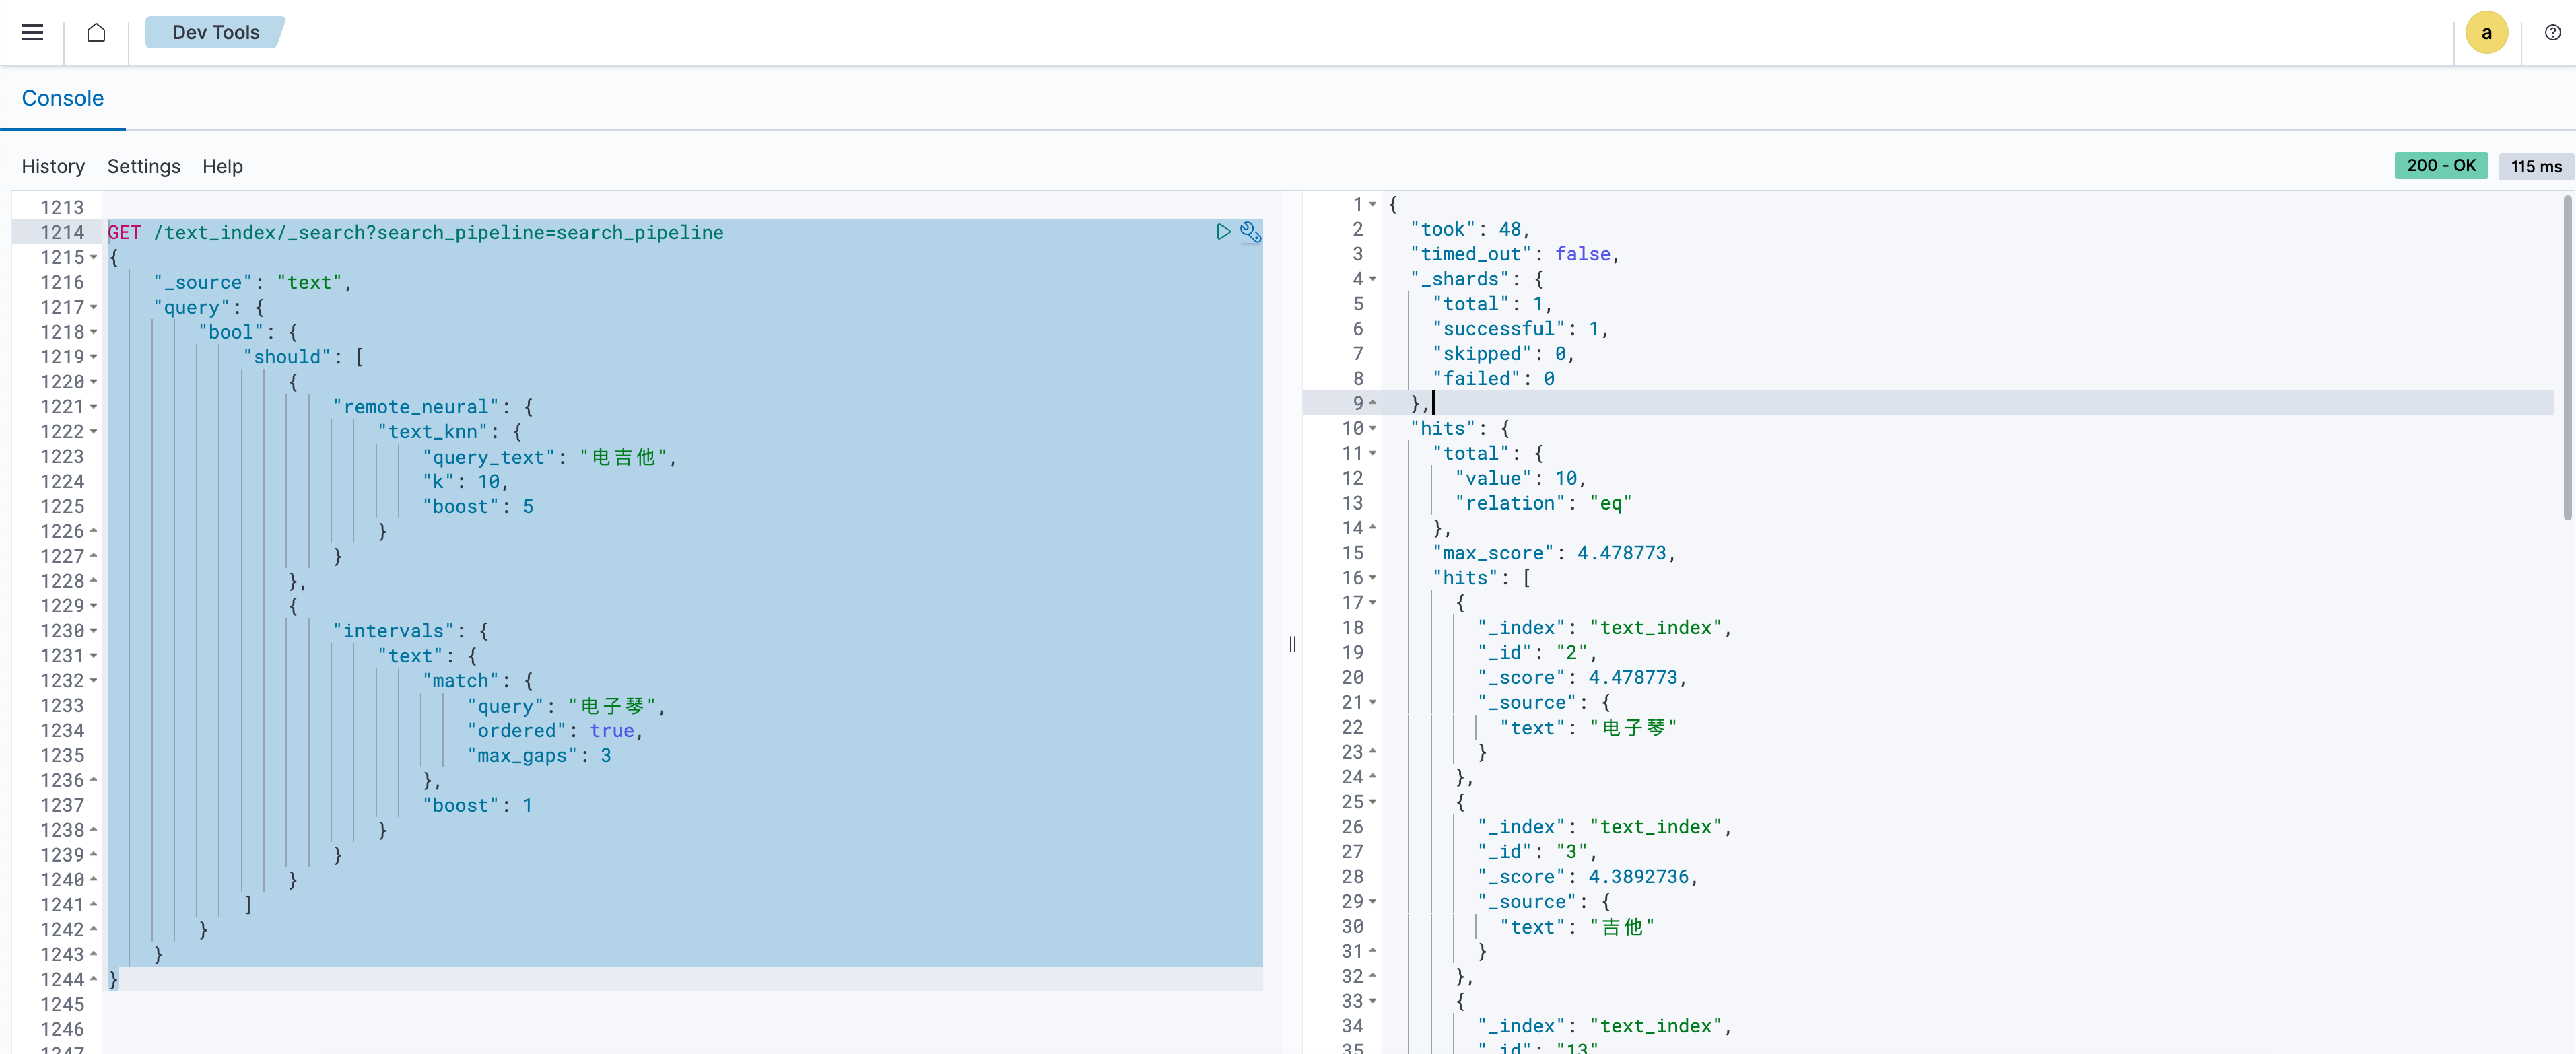This screenshot has height=1054, width=2576.
Task: Collapse the total block at output line 11
Action: coord(1373,453)
